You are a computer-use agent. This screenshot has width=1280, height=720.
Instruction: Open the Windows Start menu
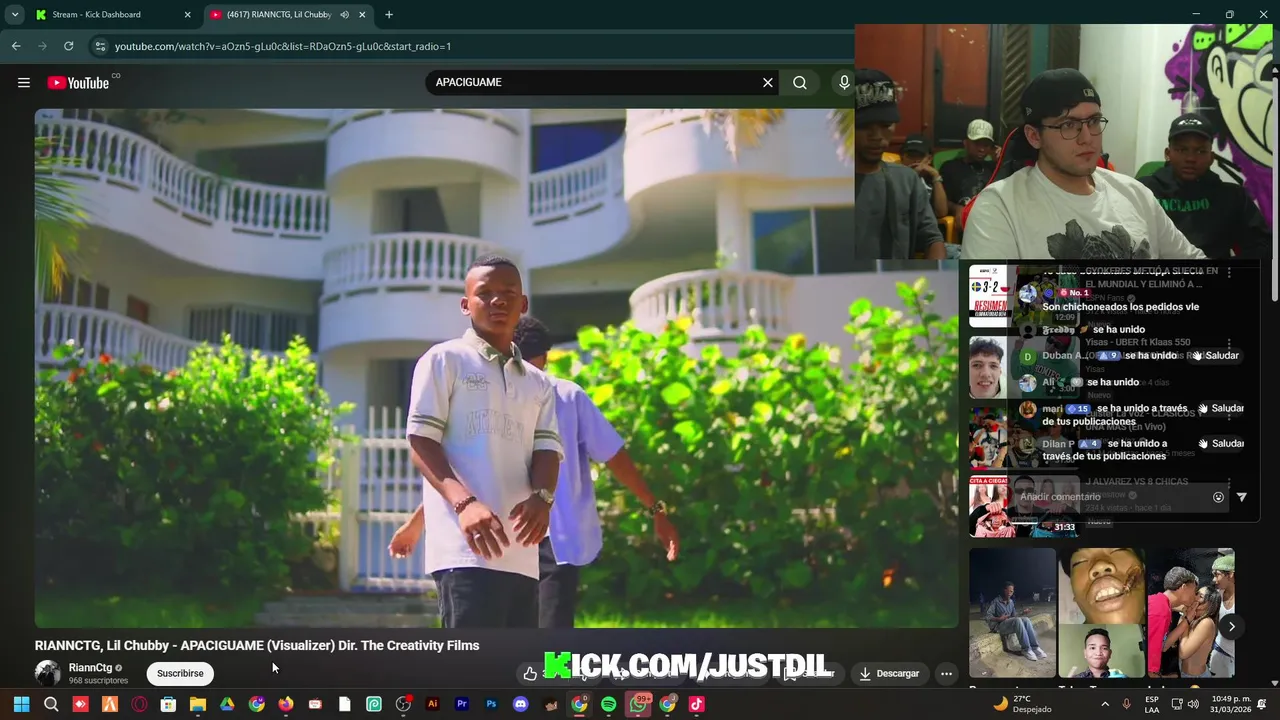(21, 704)
